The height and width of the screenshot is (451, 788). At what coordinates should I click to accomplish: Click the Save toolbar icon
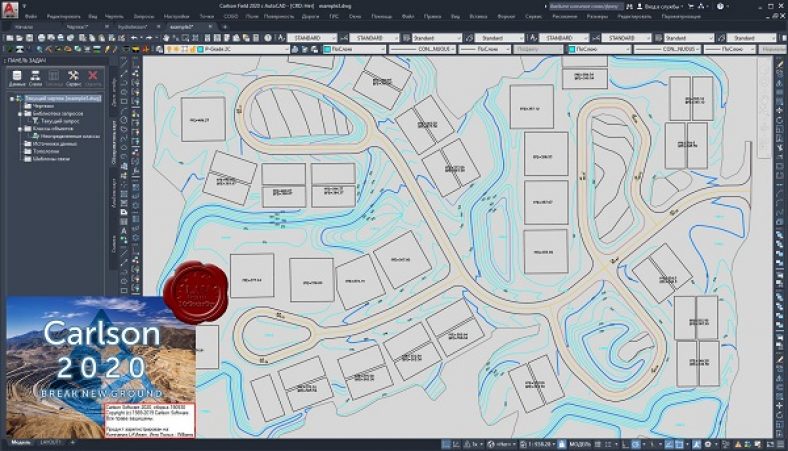[x=29, y=38]
